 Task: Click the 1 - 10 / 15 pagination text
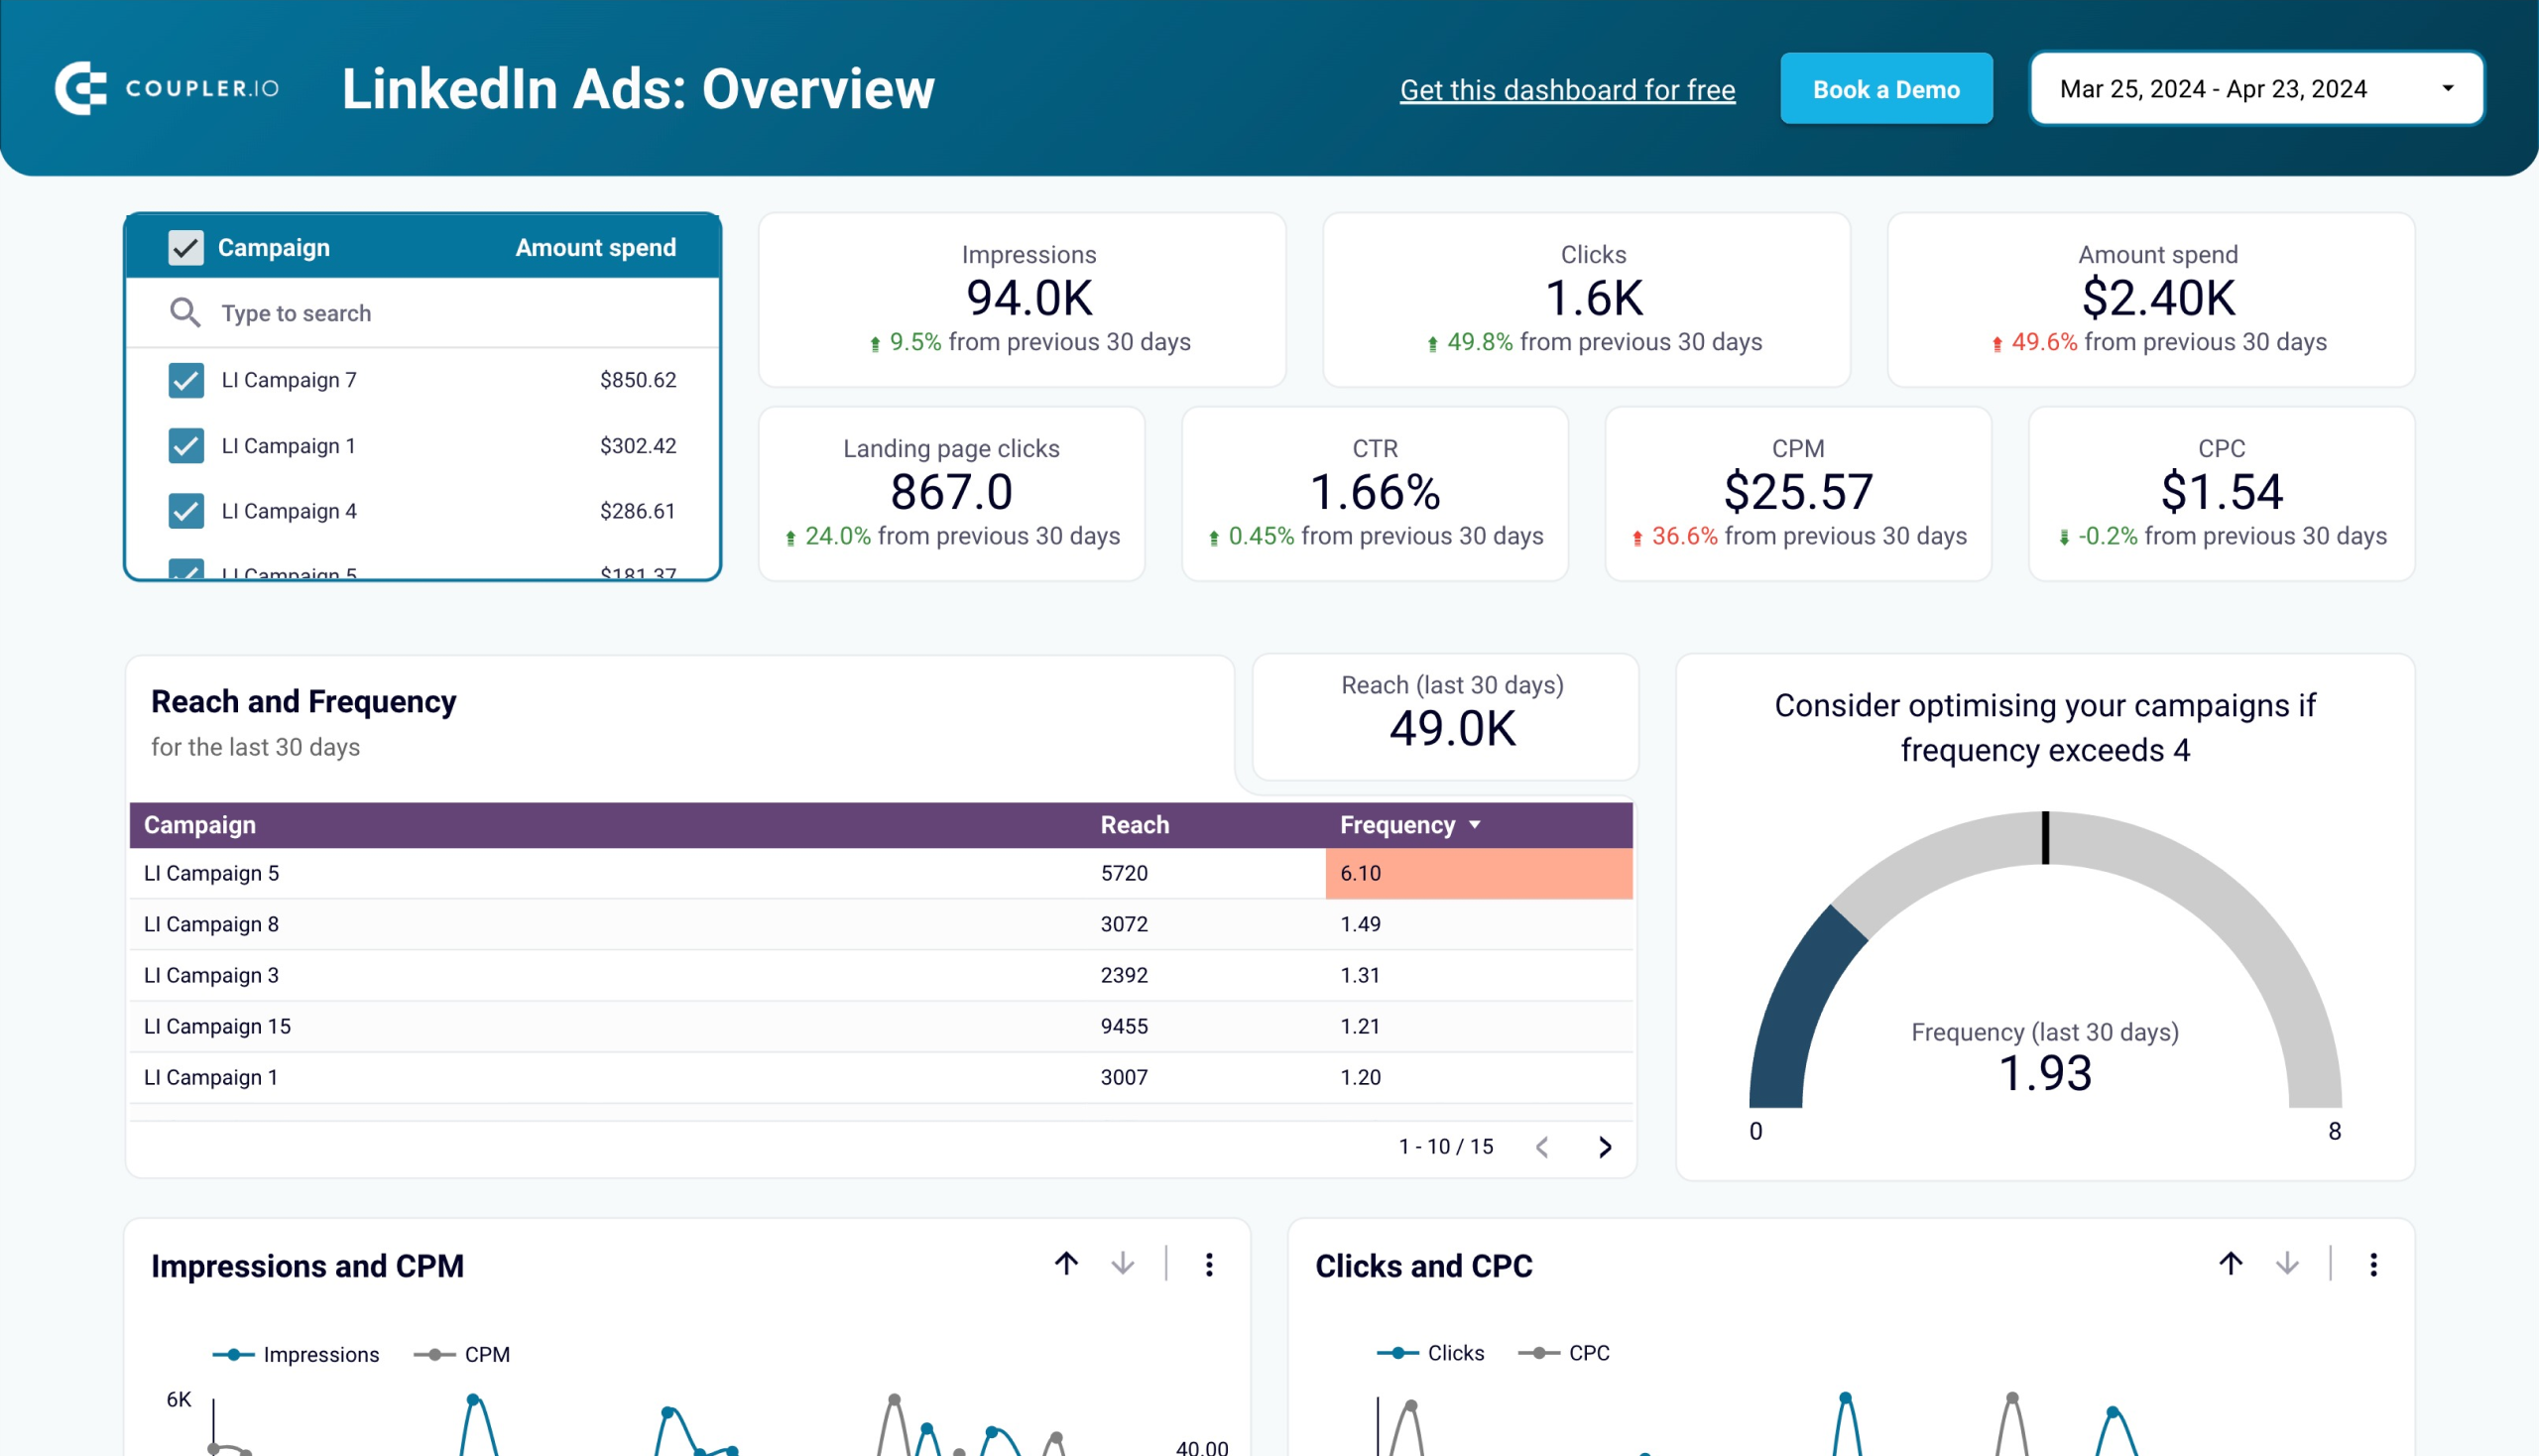click(x=1446, y=1147)
